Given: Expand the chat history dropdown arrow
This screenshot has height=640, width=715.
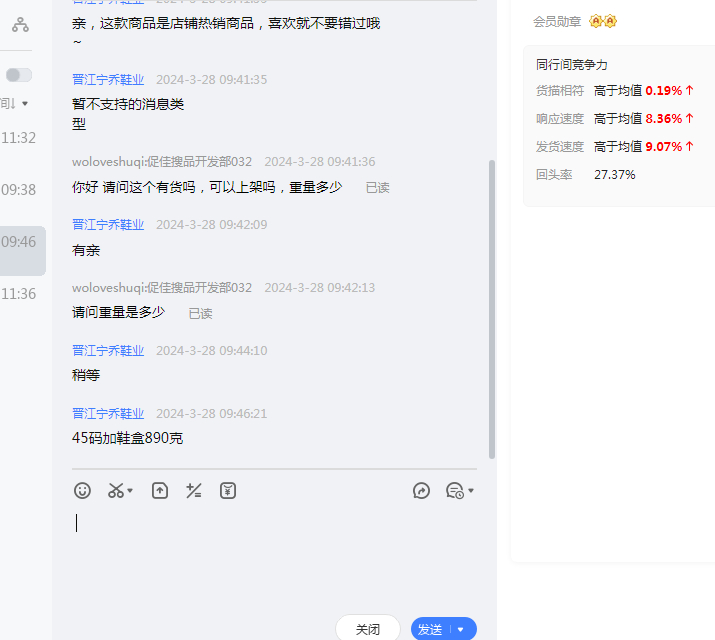Looking at the screenshot, I should 471,491.
